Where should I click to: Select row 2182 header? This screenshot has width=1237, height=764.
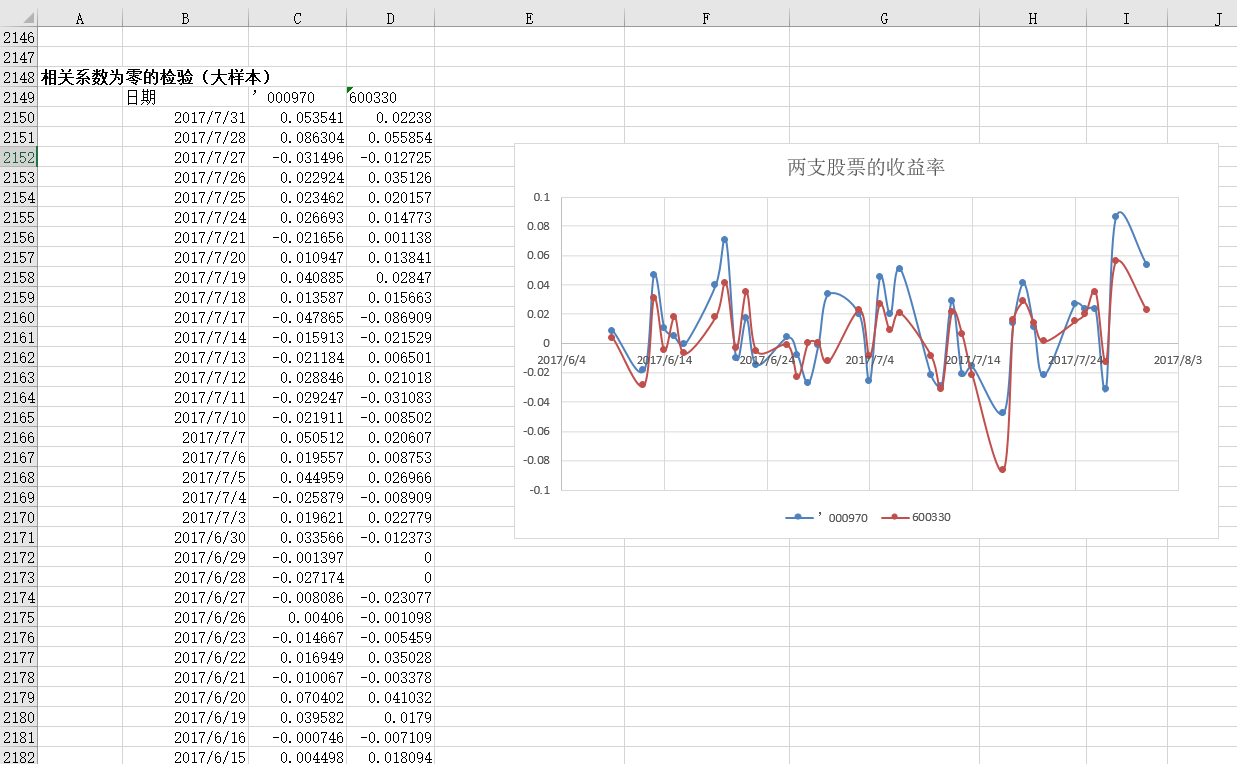pos(19,756)
